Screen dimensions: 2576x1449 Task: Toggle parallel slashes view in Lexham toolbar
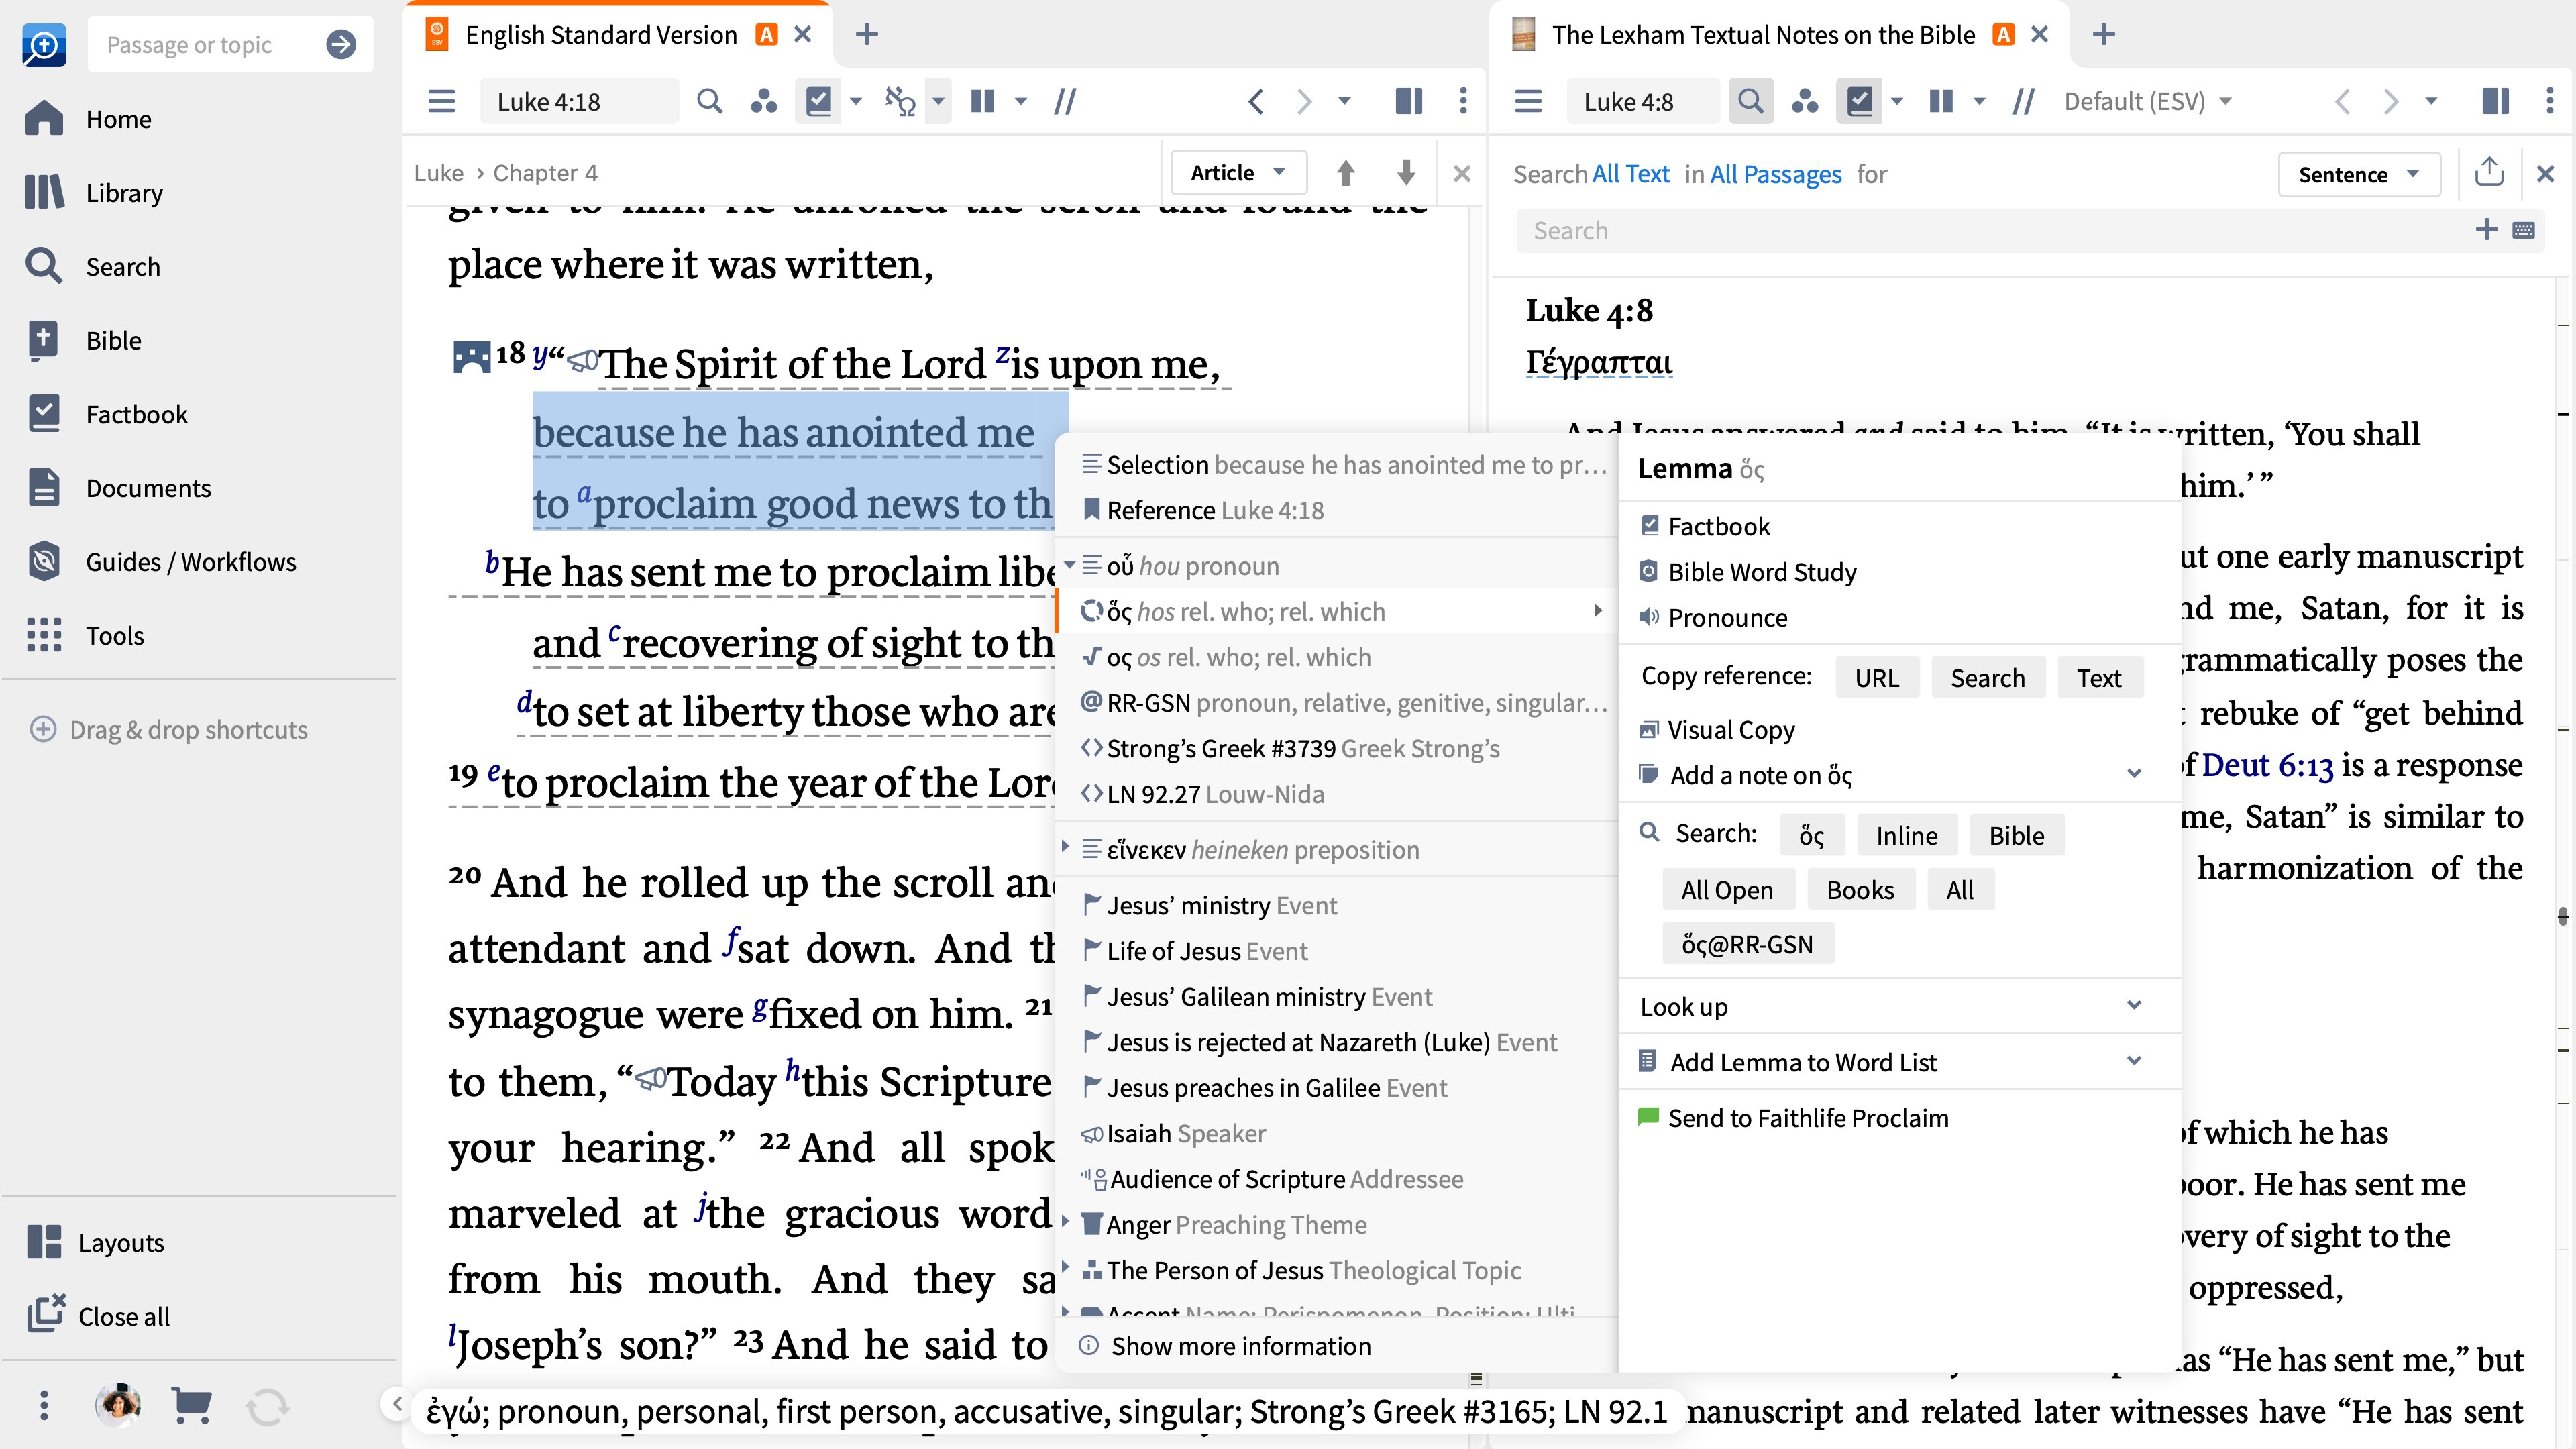coord(2023,101)
